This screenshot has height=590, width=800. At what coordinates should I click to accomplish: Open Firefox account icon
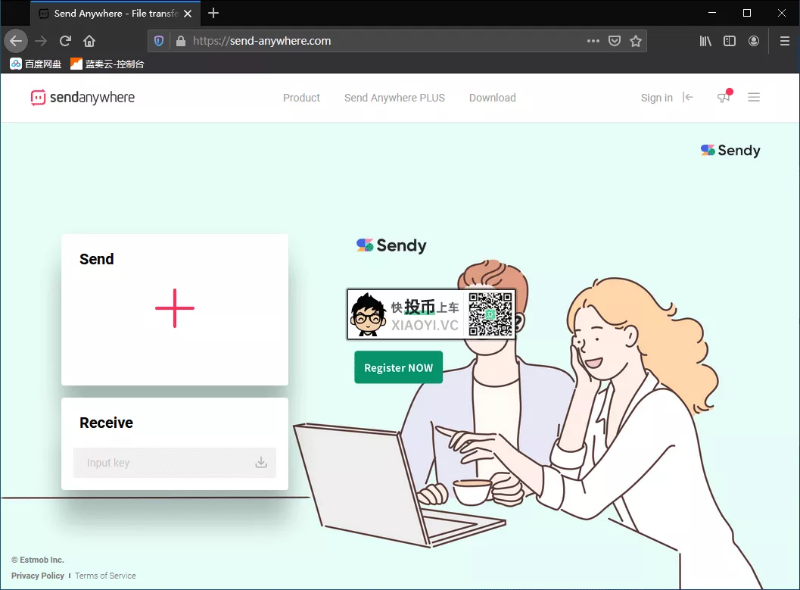754,41
